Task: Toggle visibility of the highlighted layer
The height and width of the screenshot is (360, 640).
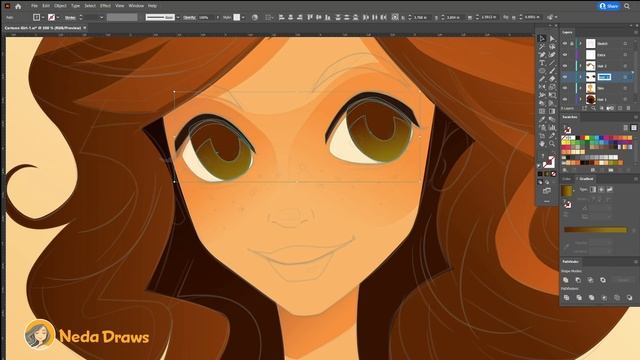Action: click(x=565, y=77)
